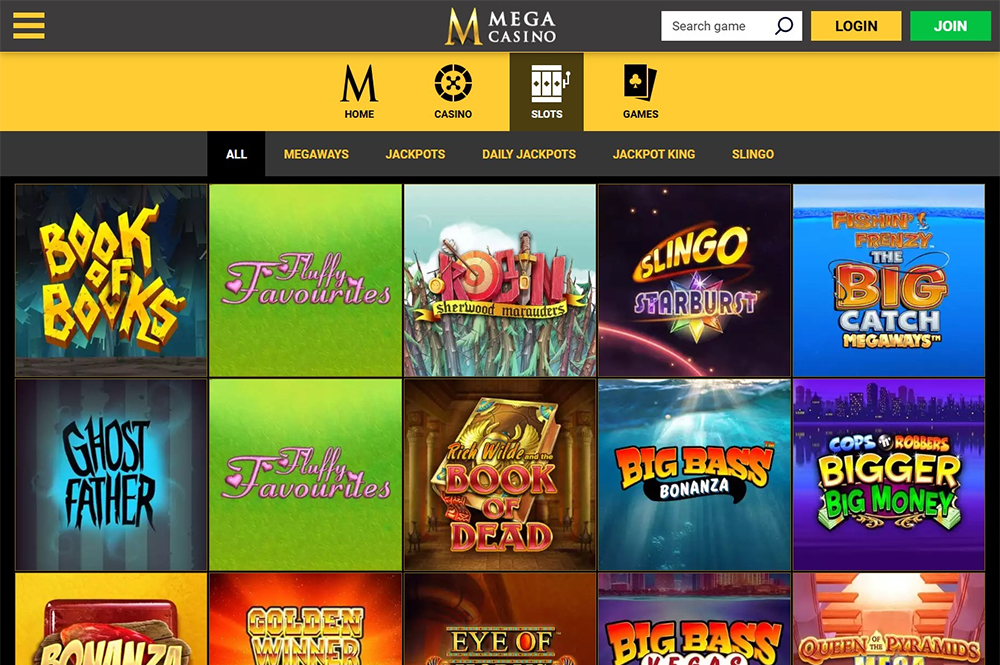This screenshot has height=665, width=1000.
Task: Switch to the Jackpots tab
Action: 415,154
